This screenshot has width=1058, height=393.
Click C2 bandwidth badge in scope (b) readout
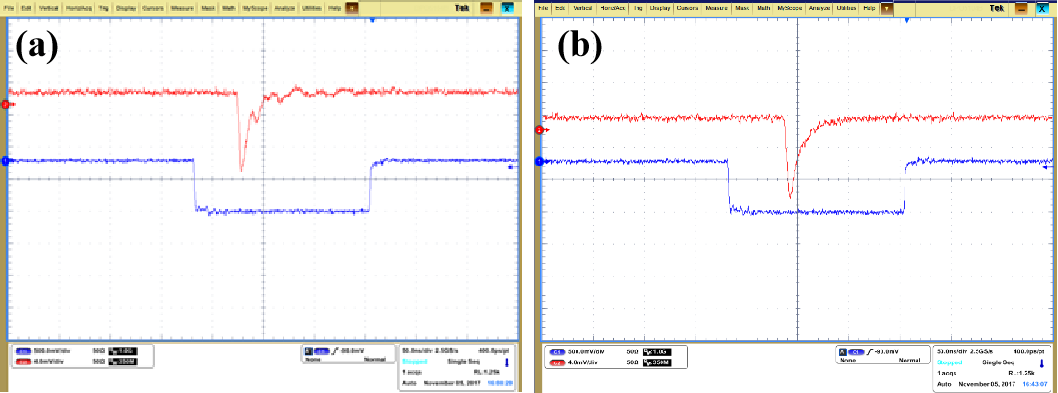pos(657,363)
